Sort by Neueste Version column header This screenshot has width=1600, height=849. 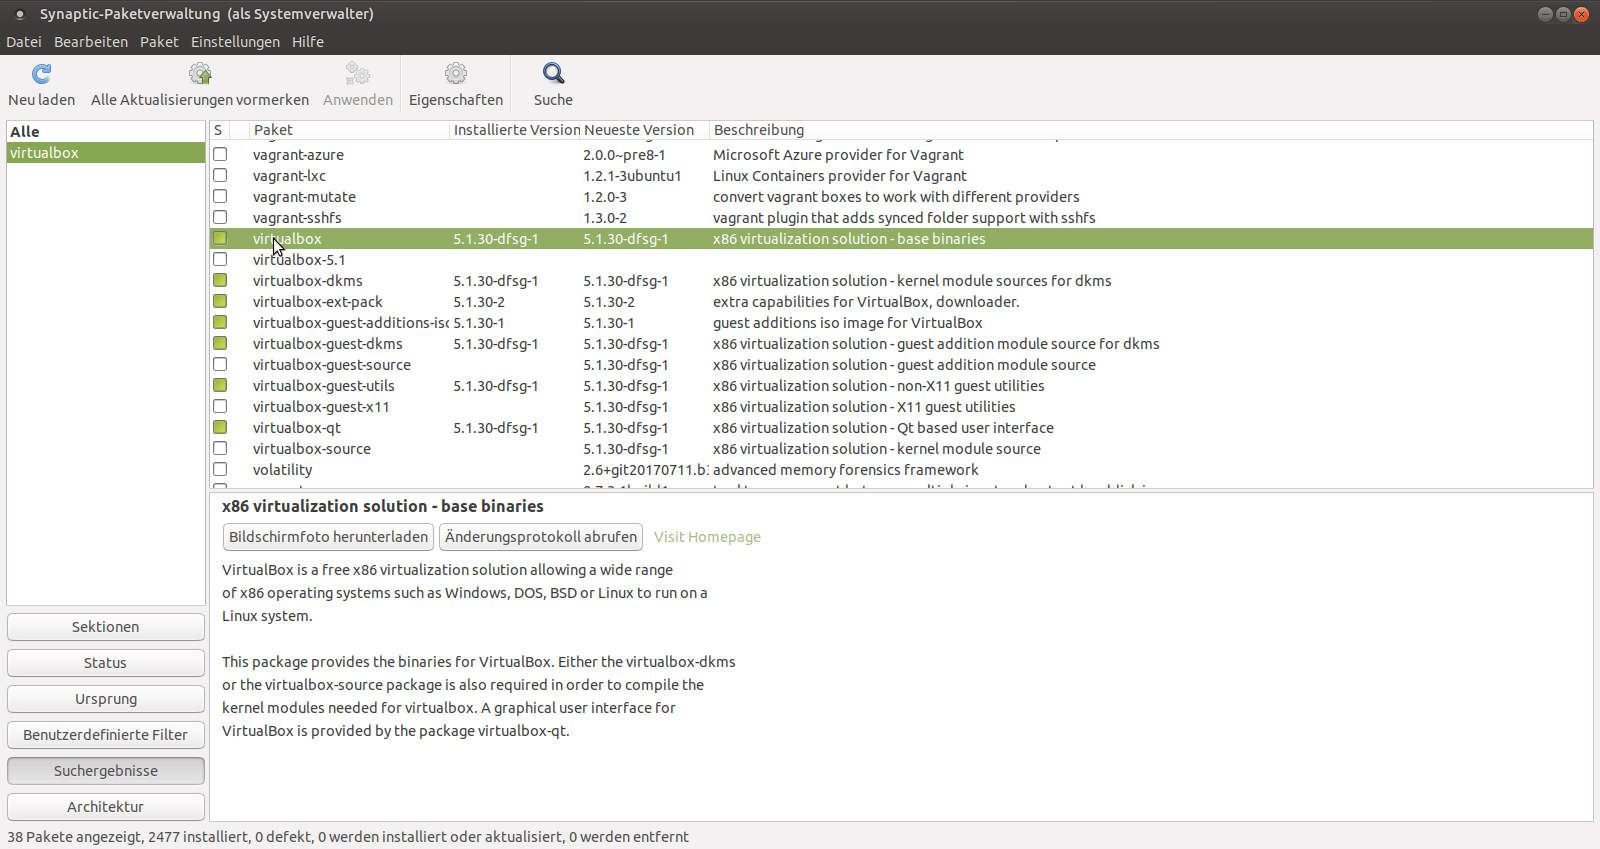[x=645, y=130]
